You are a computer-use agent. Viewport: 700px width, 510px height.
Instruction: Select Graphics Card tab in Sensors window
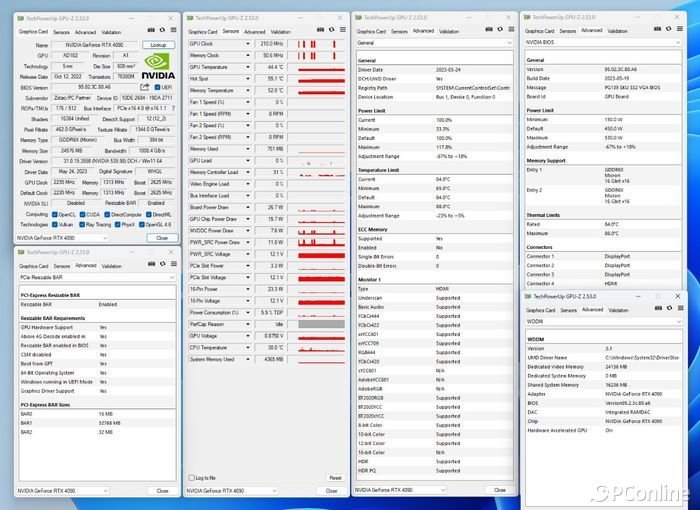(x=203, y=32)
